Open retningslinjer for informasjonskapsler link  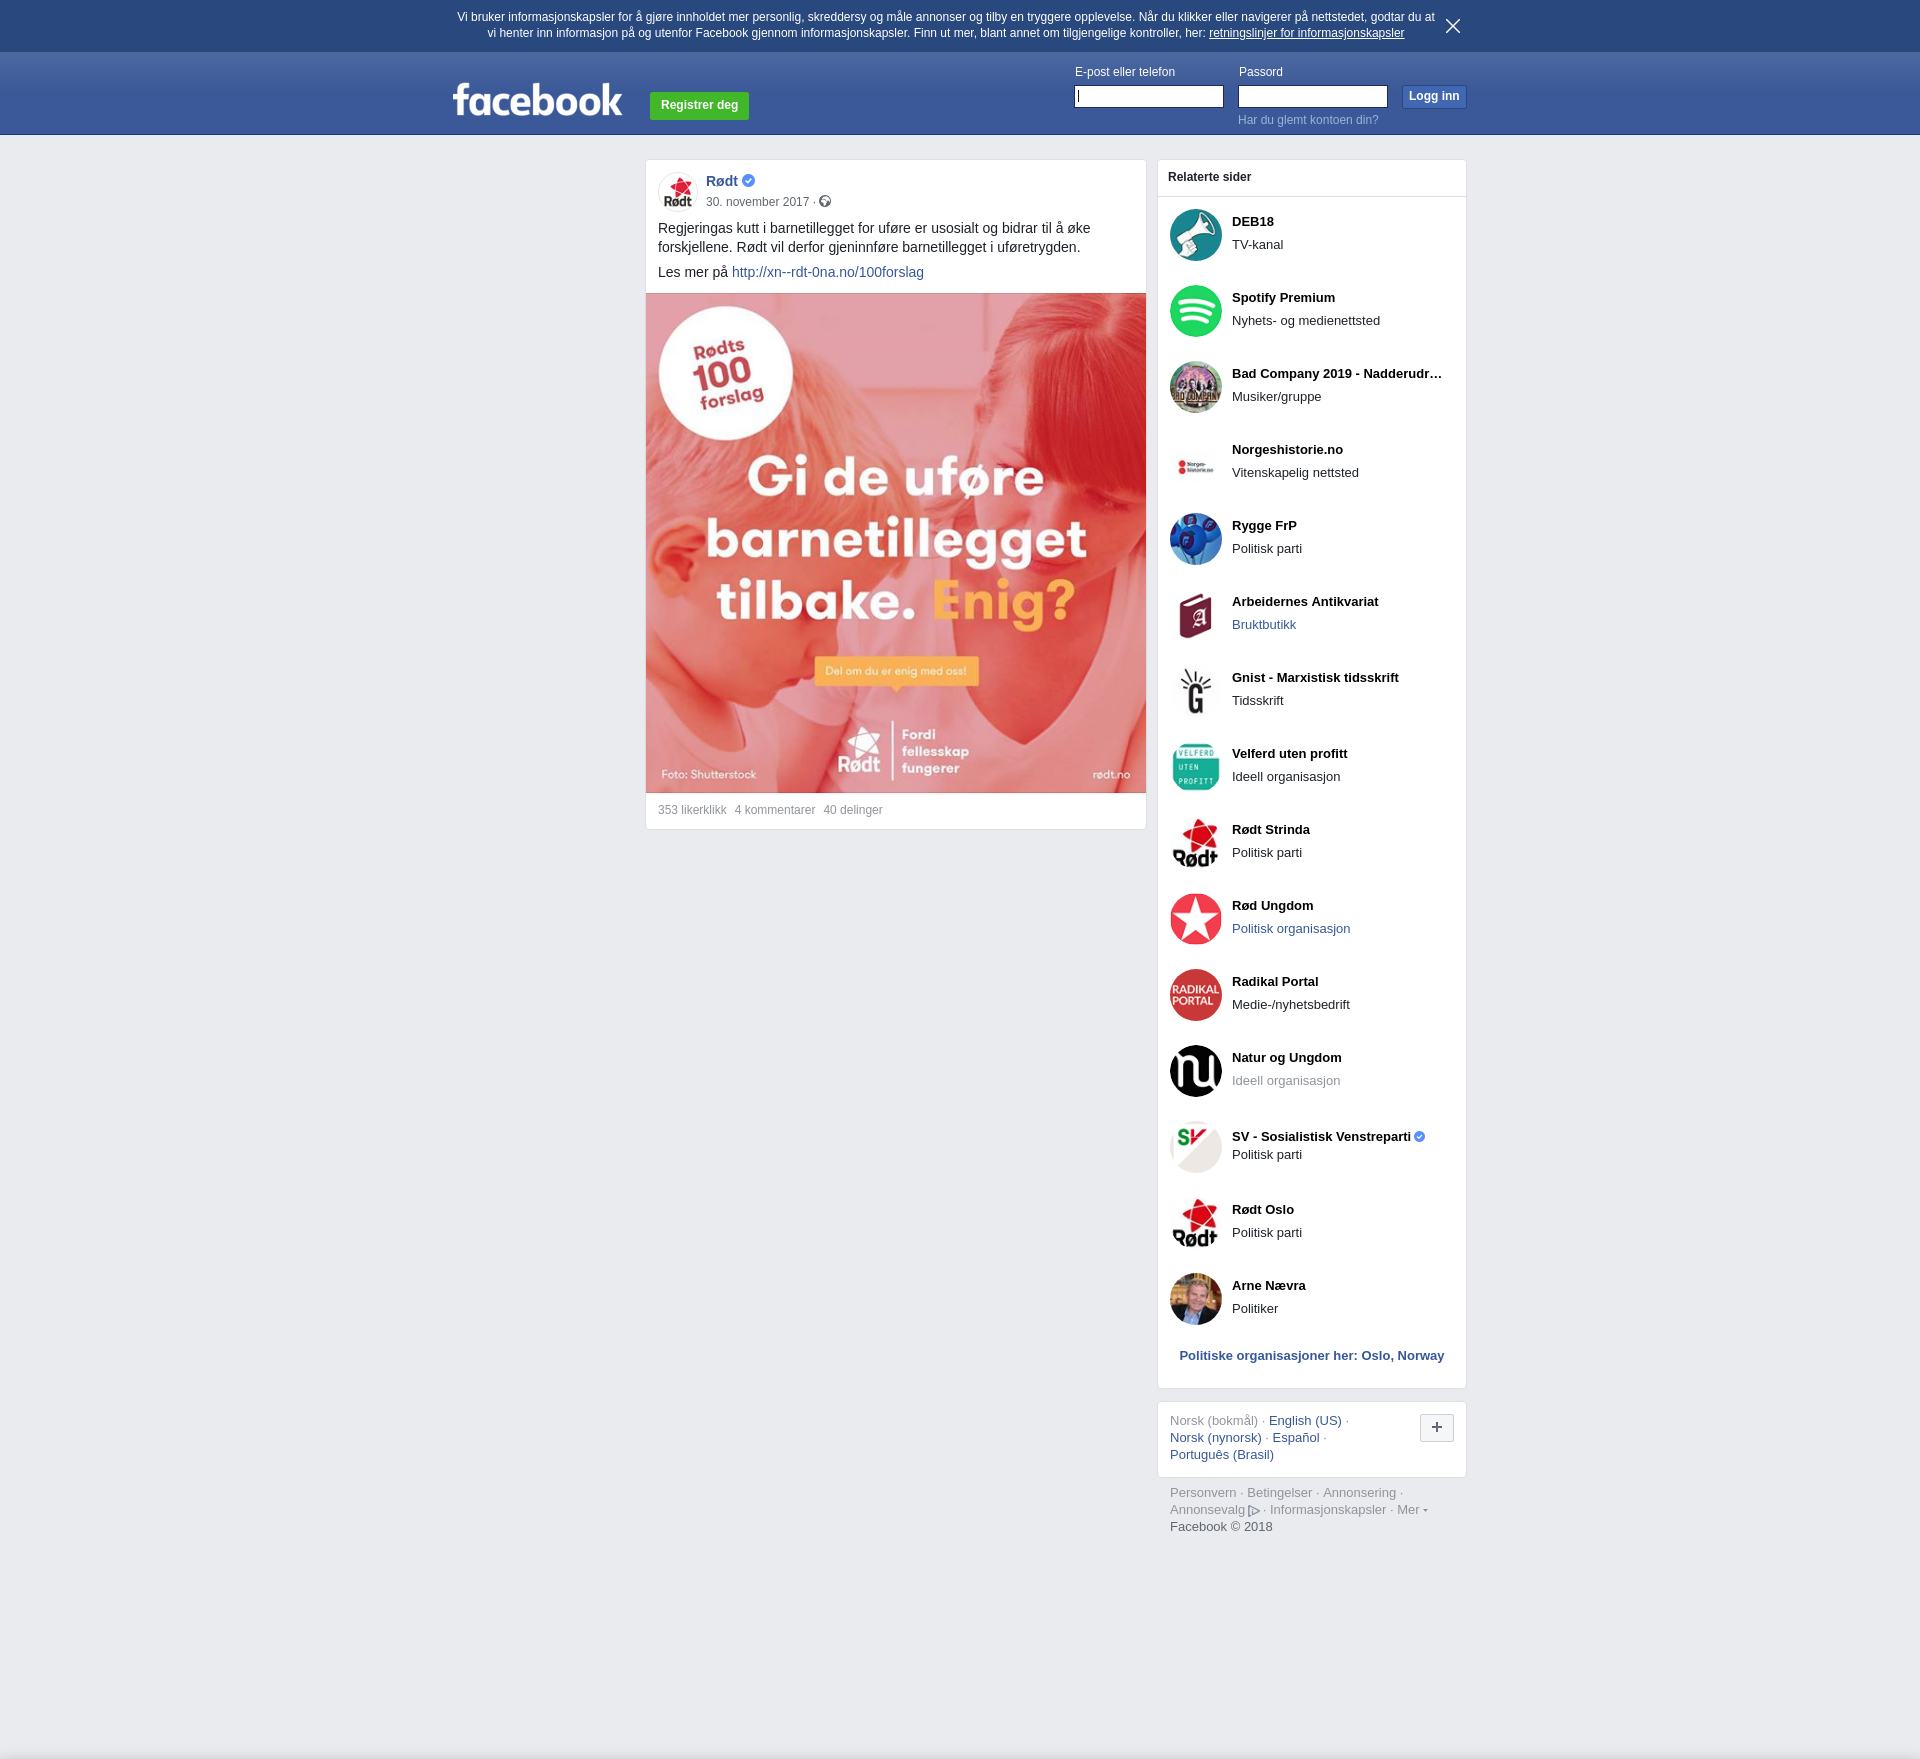[x=1306, y=33]
